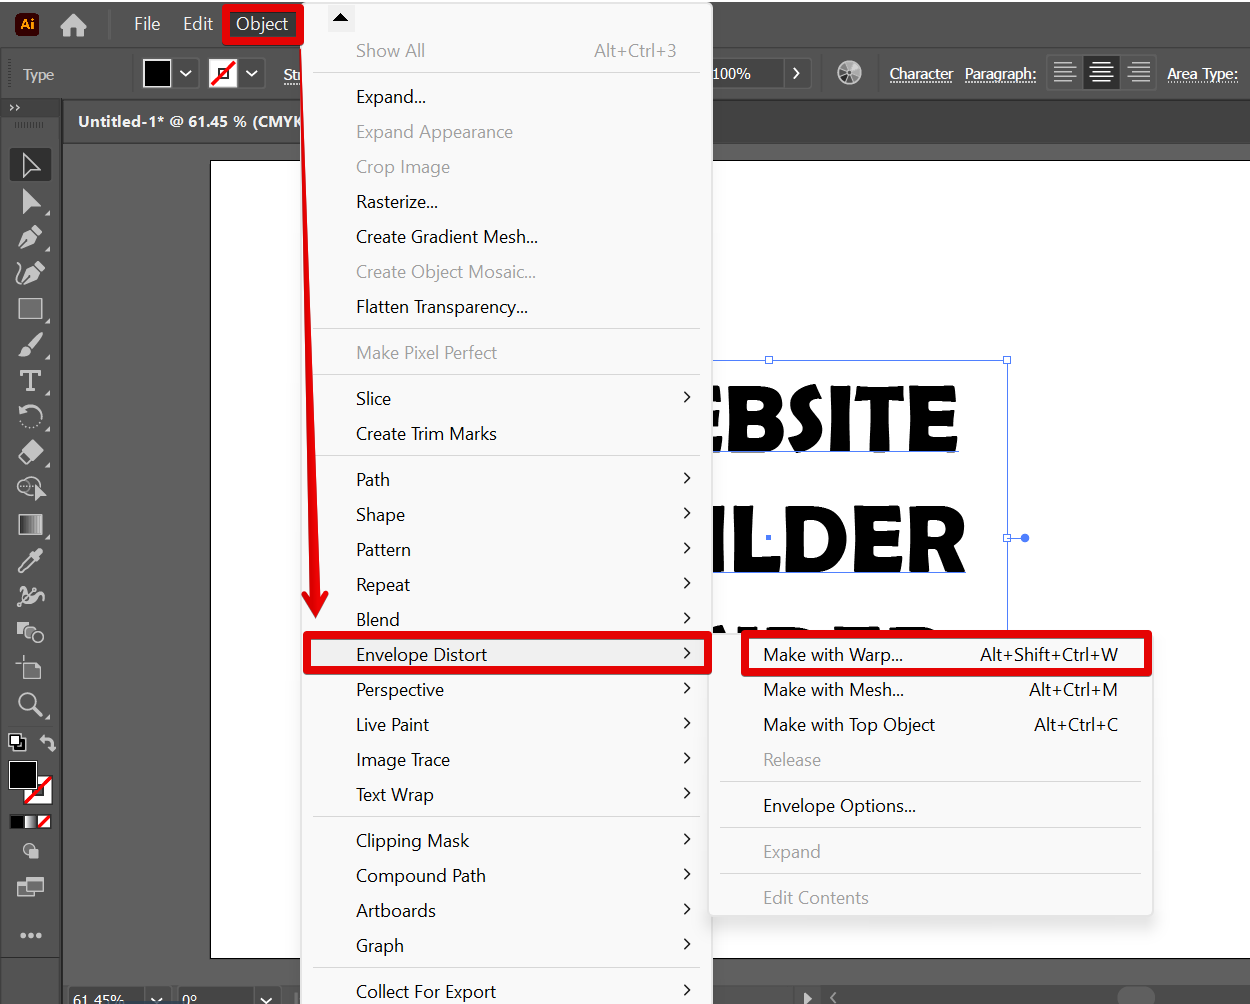Viewport: 1250px width, 1004px height.
Task: Toggle align left paragraph button
Action: pyautogui.click(x=1065, y=73)
